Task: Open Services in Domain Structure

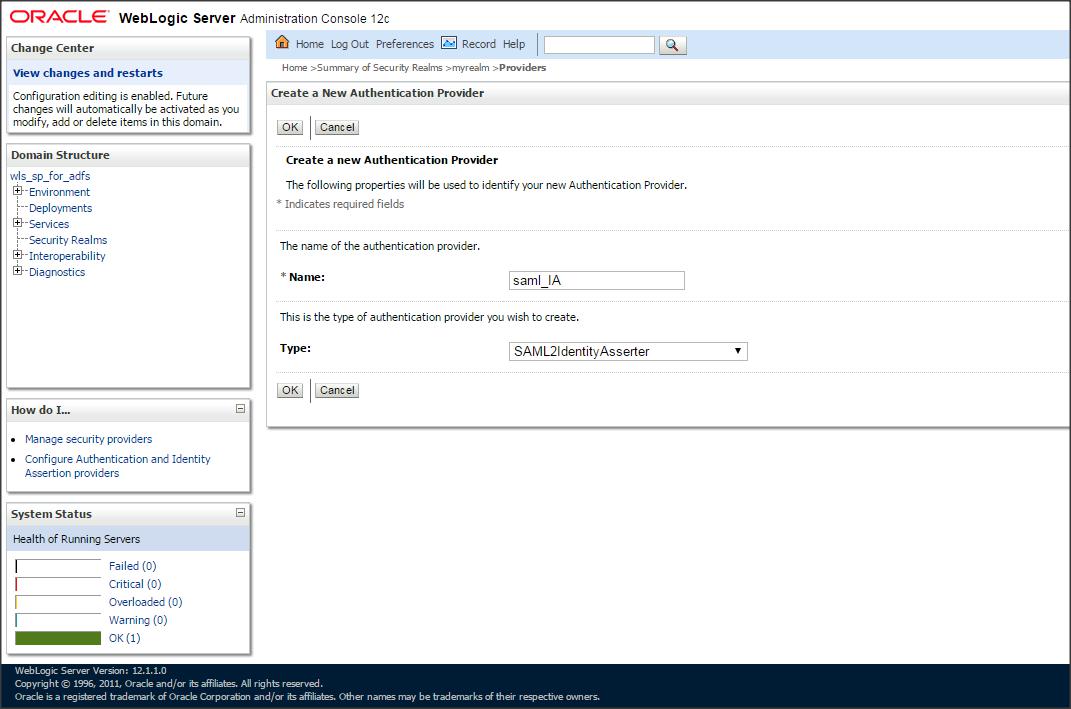Action: pos(49,223)
